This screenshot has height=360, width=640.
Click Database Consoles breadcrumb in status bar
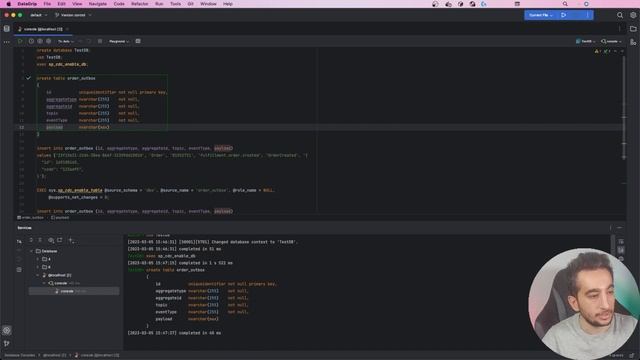pyautogui.click(x=20, y=355)
